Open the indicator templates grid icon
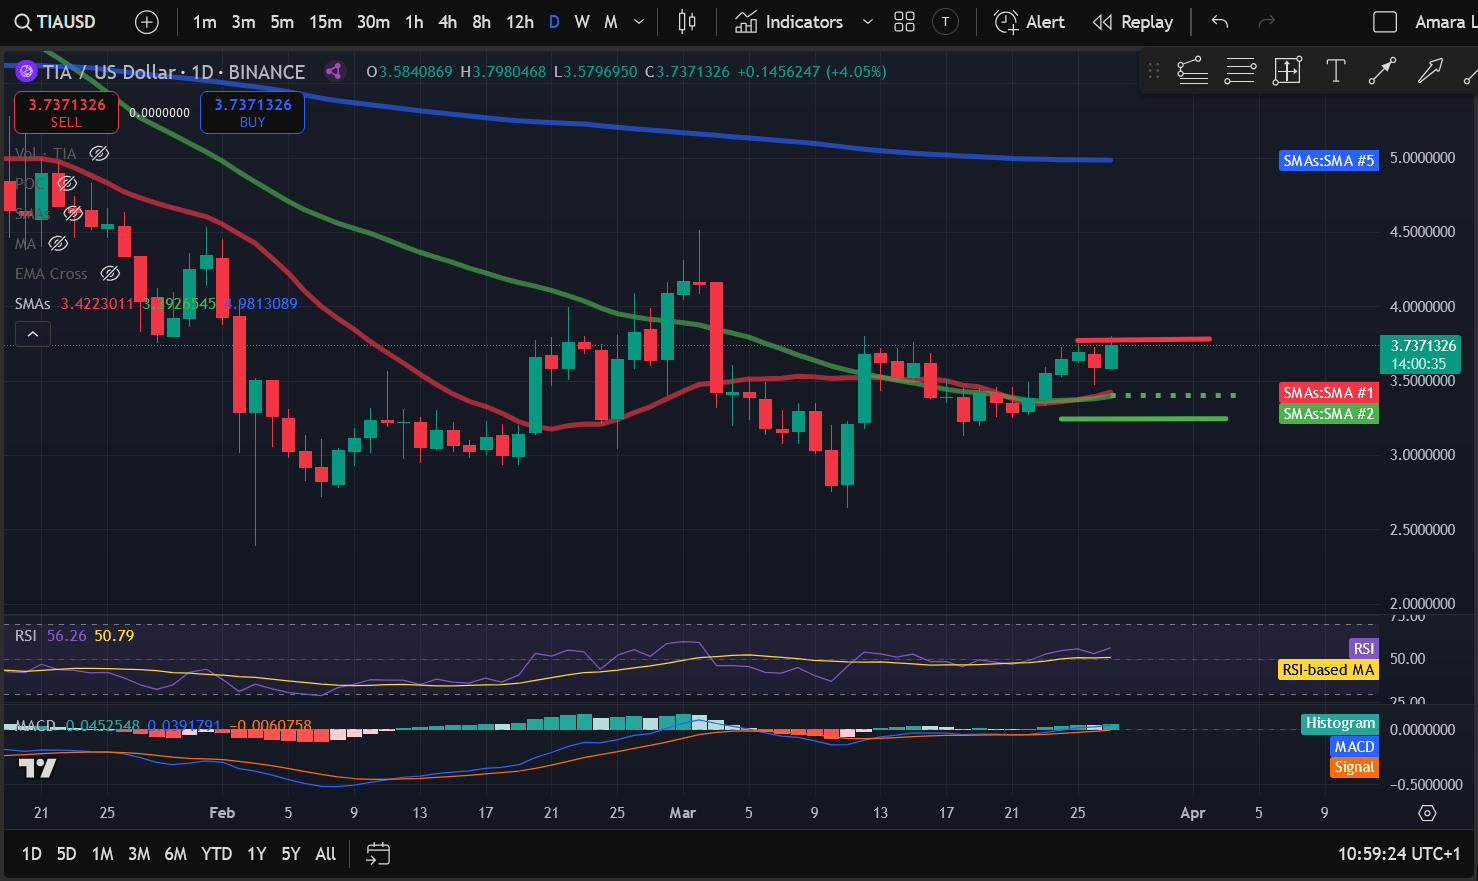 click(x=904, y=22)
